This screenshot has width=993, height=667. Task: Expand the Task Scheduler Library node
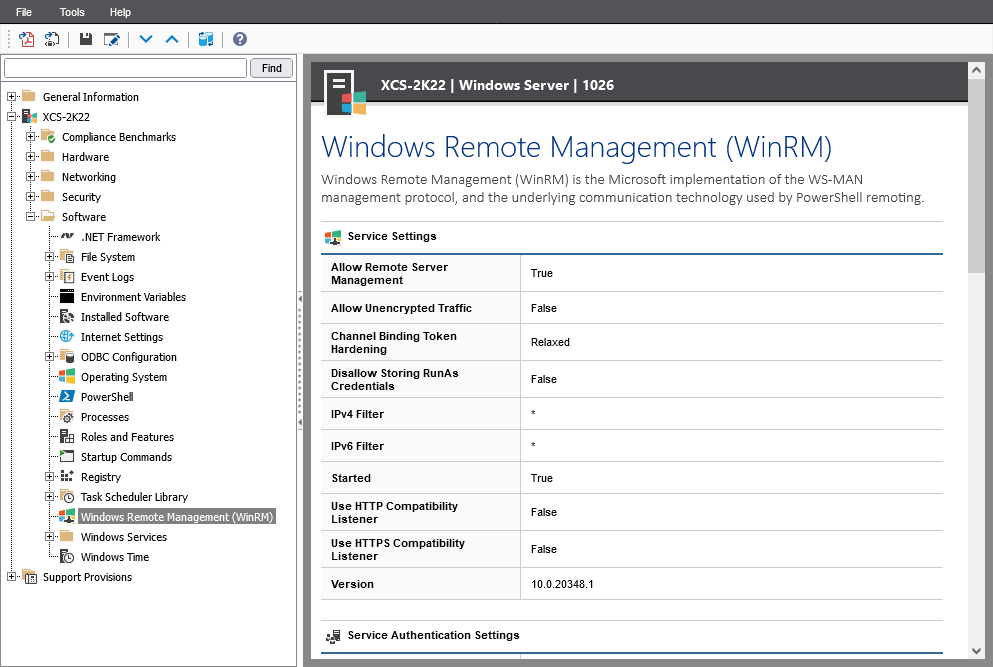49,497
